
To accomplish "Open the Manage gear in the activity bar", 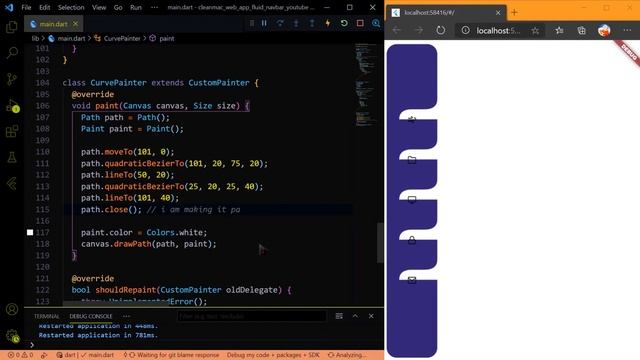I will click(12, 336).
